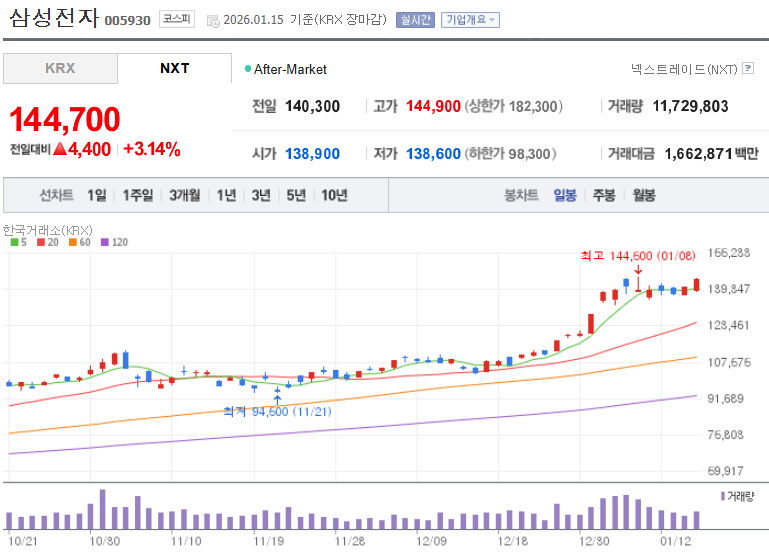
Task: Click the 넥스트레이드(NXT) label
Action: [684, 69]
